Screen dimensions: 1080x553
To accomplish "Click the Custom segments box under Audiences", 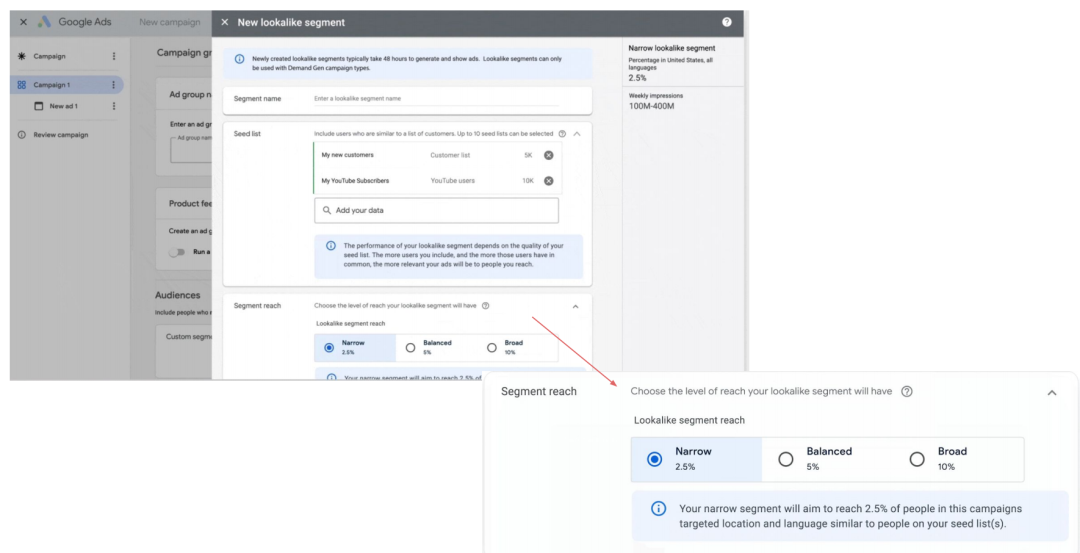I will coord(184,351).
